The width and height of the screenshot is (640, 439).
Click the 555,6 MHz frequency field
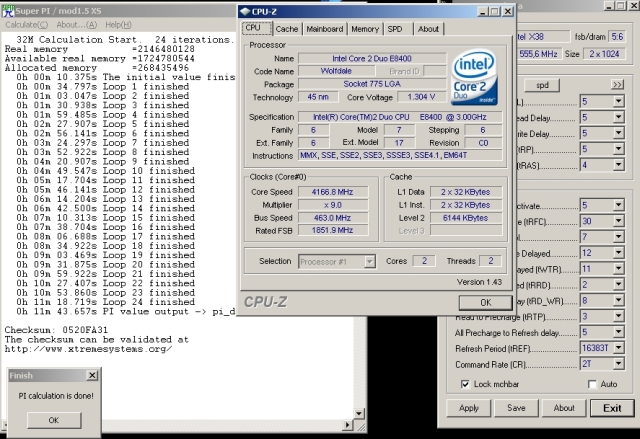(538, 53)
